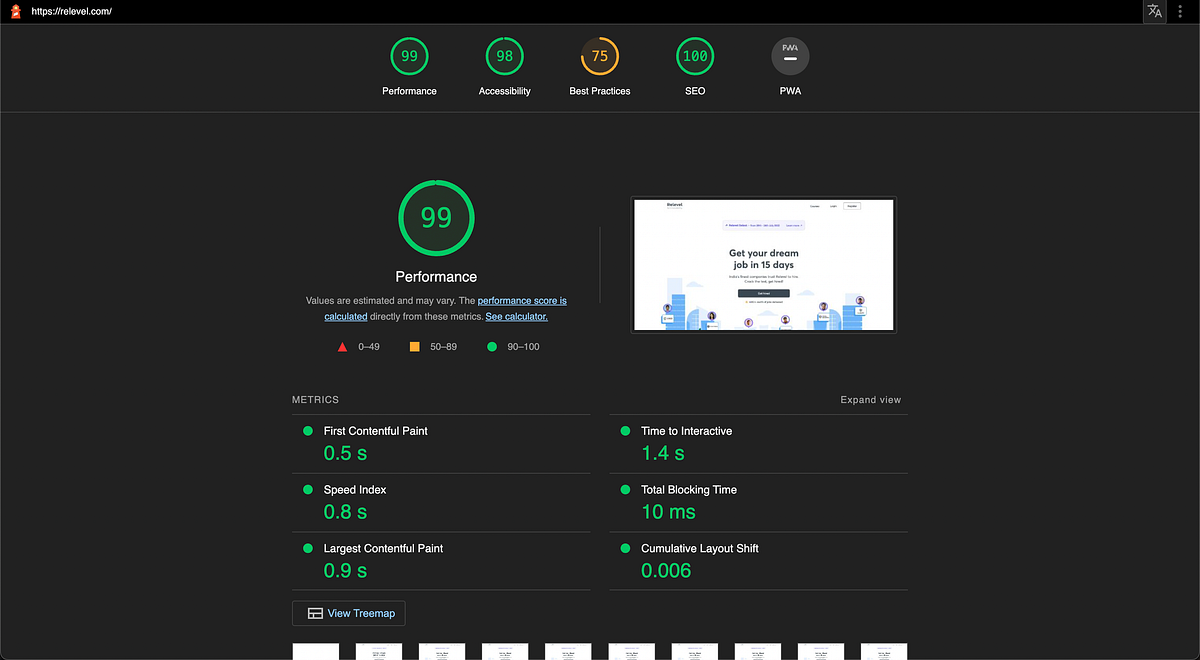The height and width of the screenshot is (660, 1200).
Task: Click the Lighthouse logo in the top bar
Action: coord(15,11)
